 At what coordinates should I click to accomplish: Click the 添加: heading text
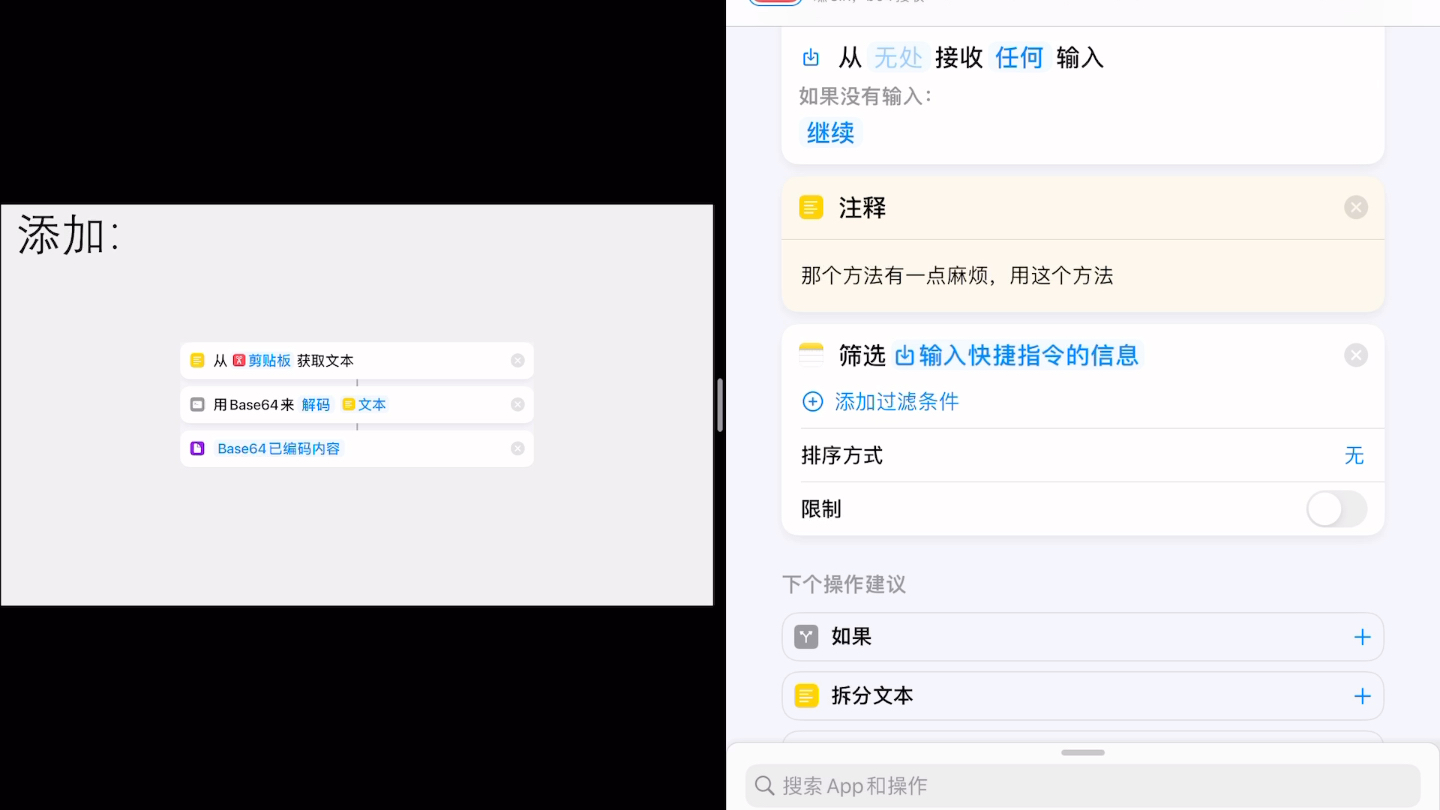point(69,236)
